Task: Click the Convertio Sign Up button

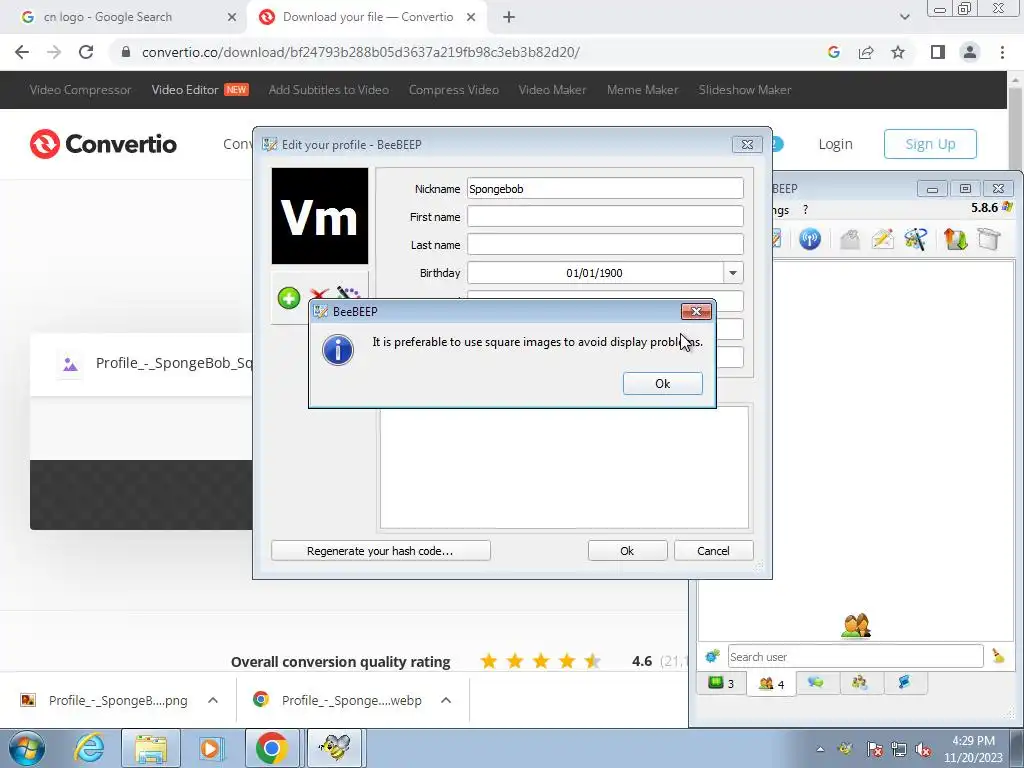Action: pyautogui.click(x=930, y=144)
